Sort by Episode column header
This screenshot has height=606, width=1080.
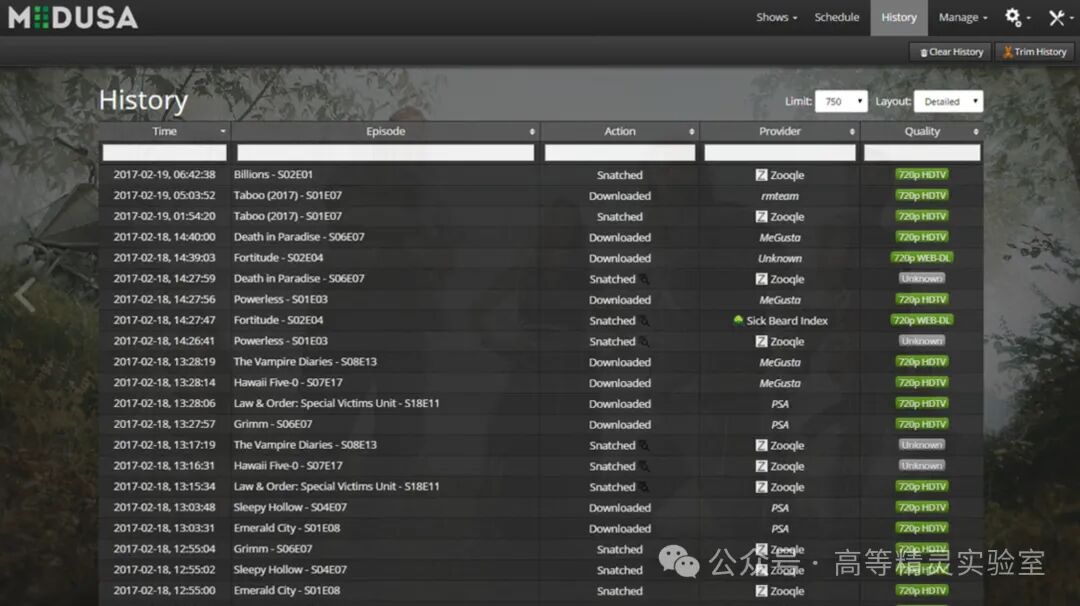click(x=386, y=131)
